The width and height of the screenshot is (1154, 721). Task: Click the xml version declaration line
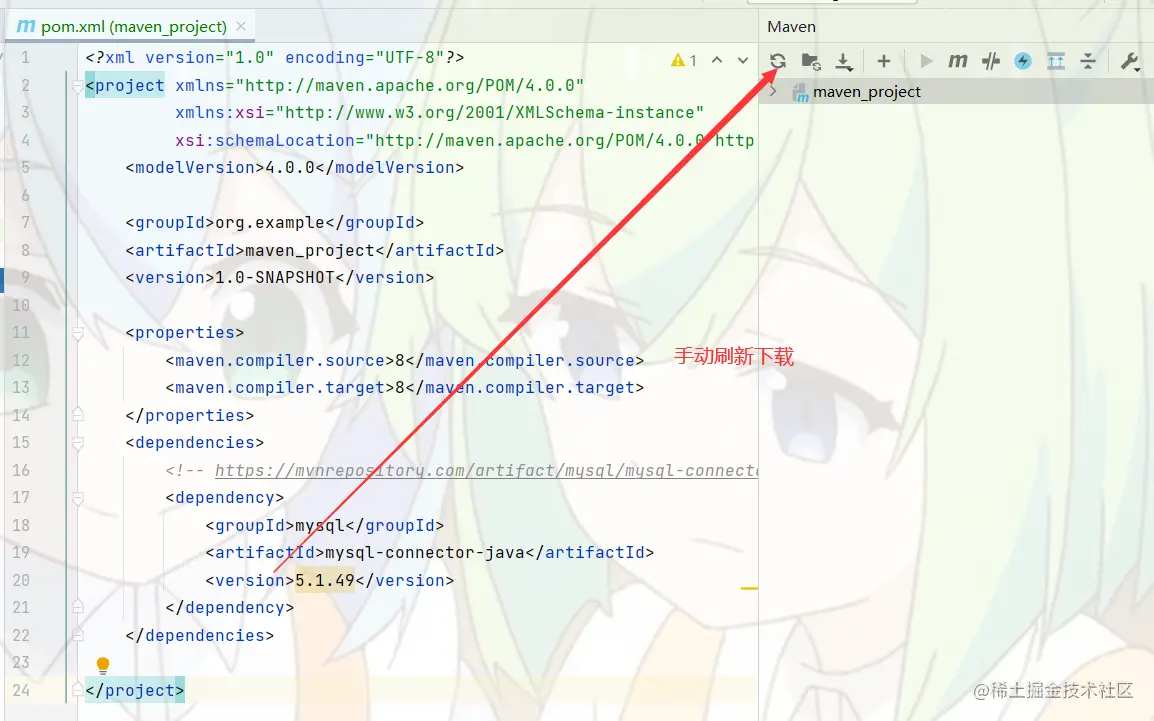click(275, 57)
